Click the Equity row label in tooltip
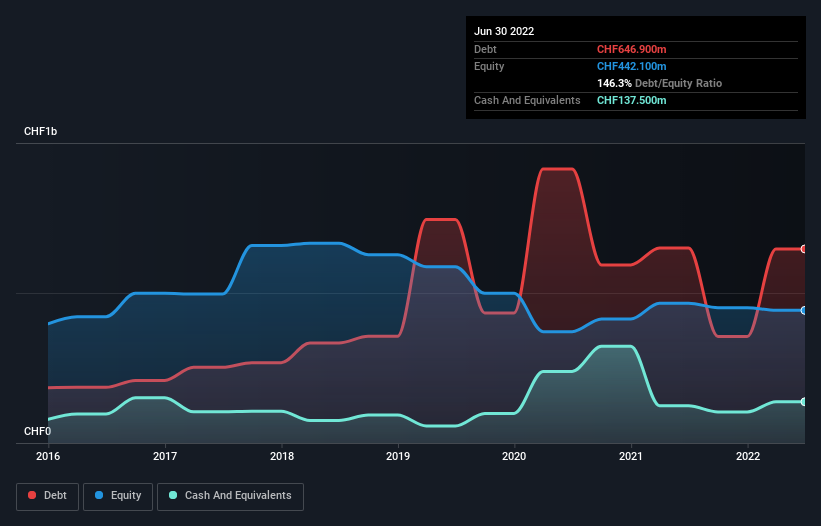Image resolution: width=821 pixels, height=526 pixels. click(x=489, y=66)
